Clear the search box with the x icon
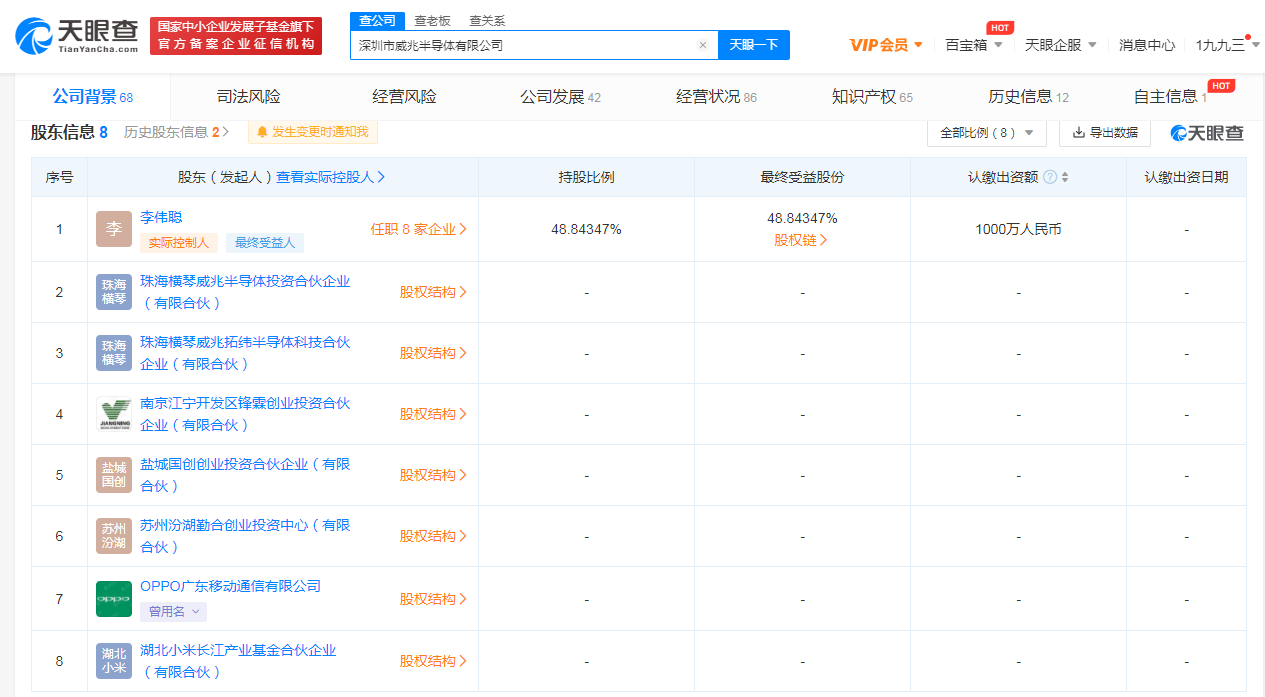The image size is (1265, 697). click(x=703, y=45)
